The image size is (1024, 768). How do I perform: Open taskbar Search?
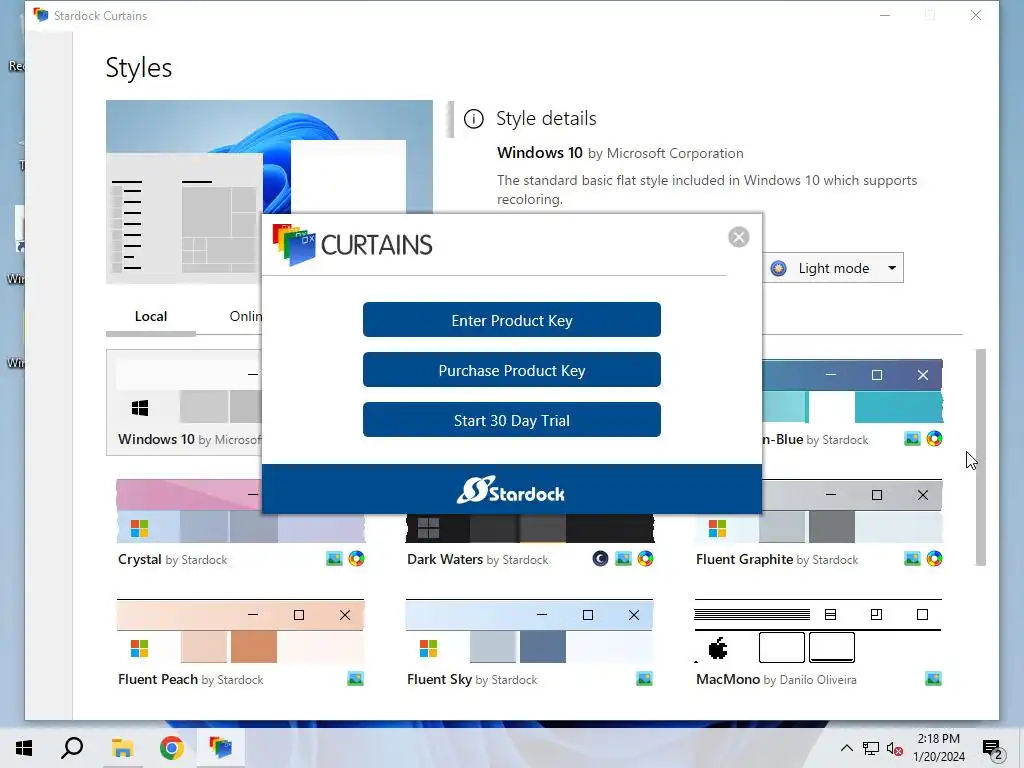click(x=72, y=748)
